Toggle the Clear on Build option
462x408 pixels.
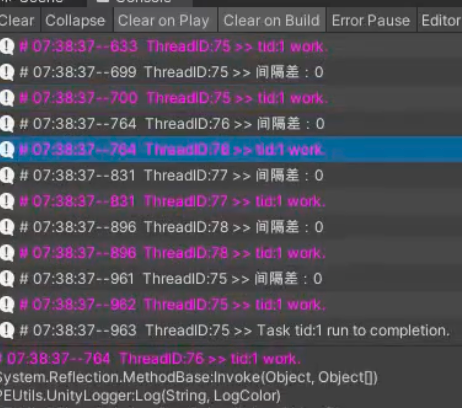pos(272,20)
